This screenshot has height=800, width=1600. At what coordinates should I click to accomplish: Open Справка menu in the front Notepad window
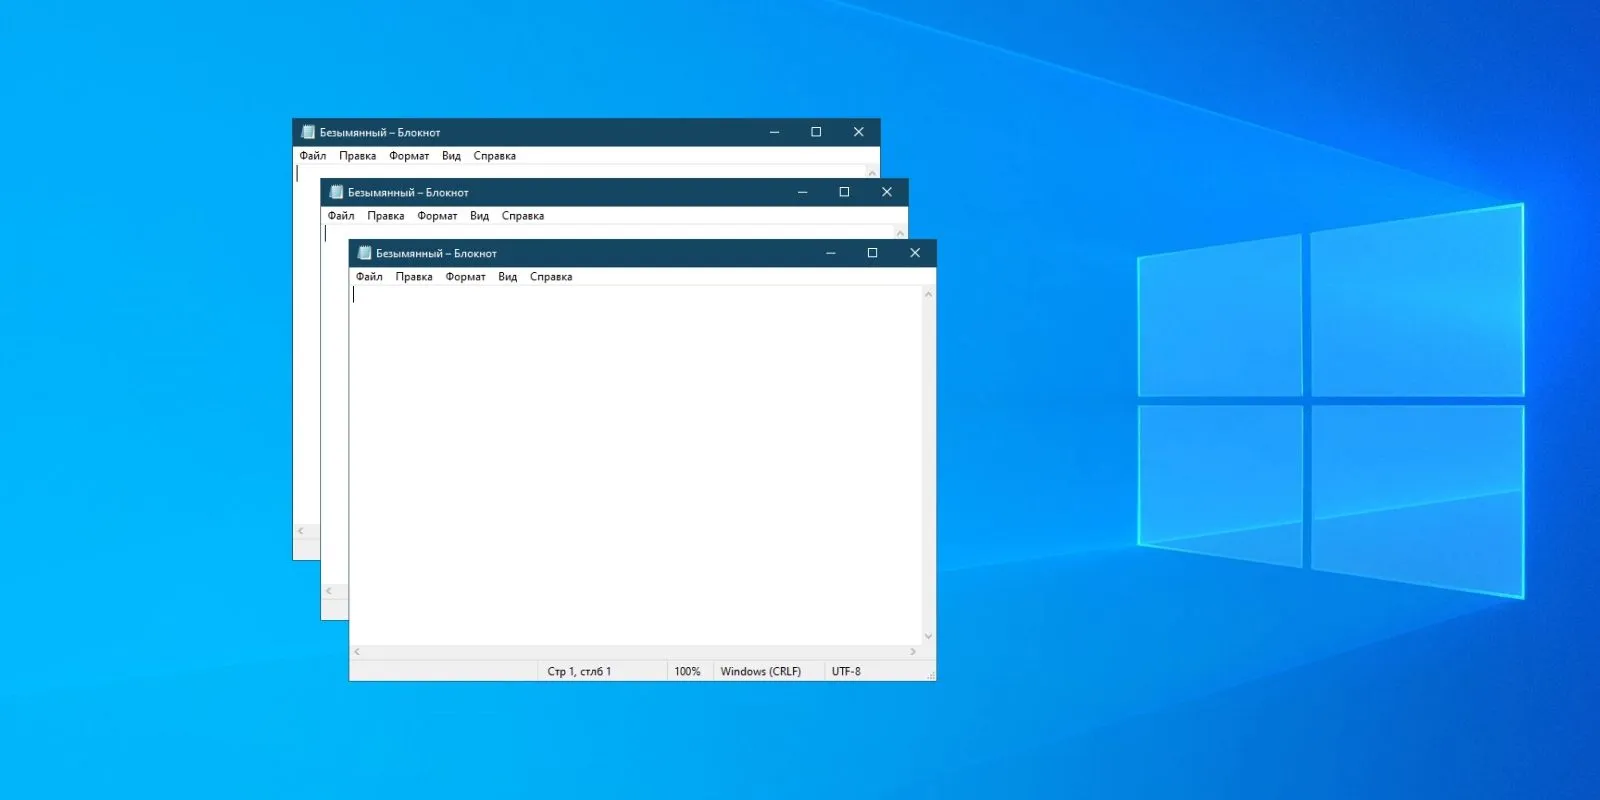[551, 277]
